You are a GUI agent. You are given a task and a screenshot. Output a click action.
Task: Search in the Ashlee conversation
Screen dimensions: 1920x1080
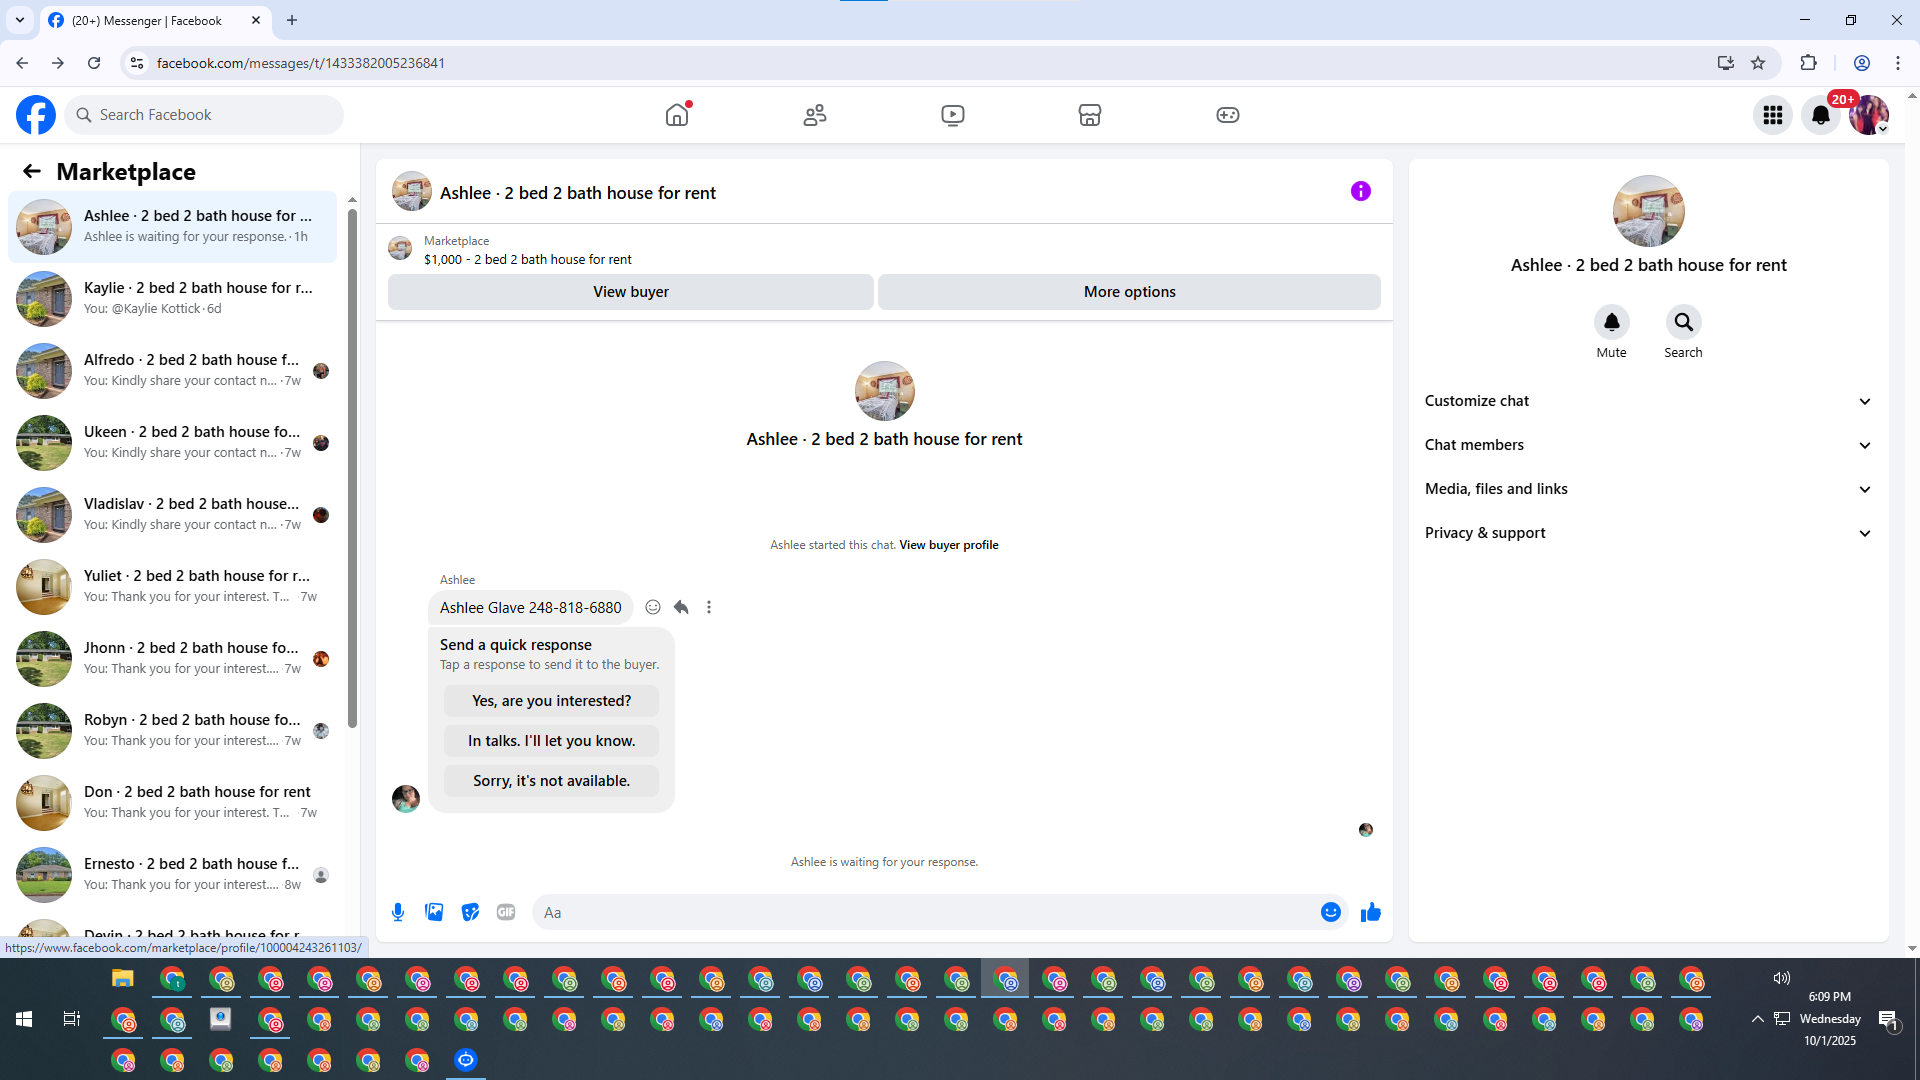pyautogui.click(x=1684, y=322)
